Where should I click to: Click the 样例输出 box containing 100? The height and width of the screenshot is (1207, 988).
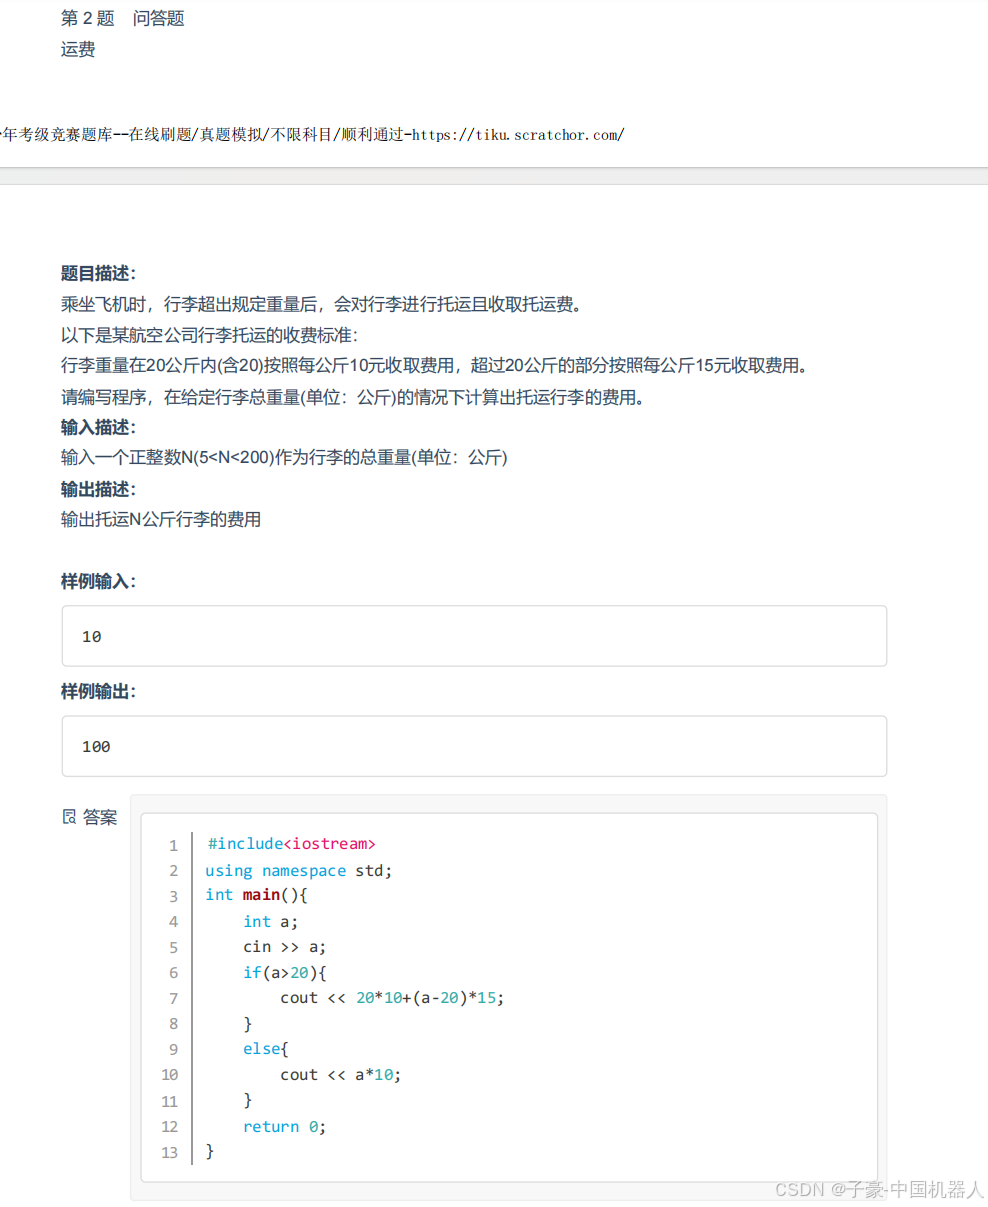(474, 746)
